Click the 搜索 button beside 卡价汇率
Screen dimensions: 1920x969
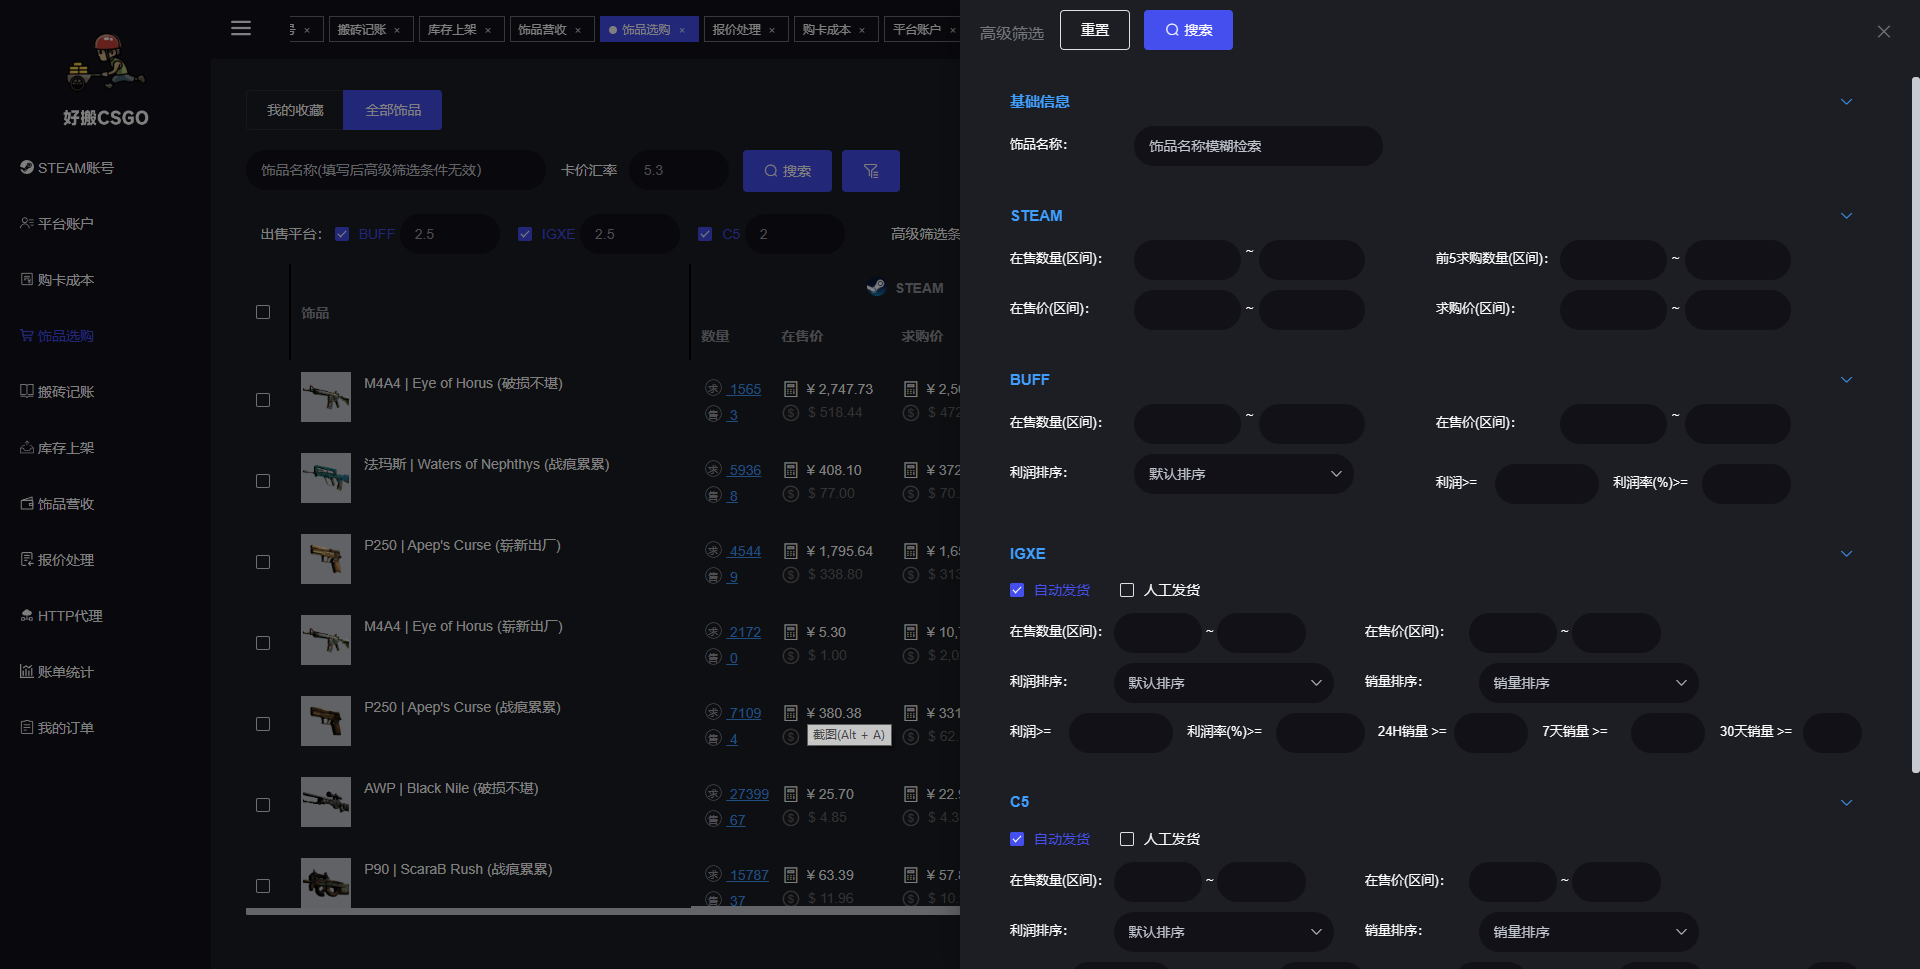787,171
